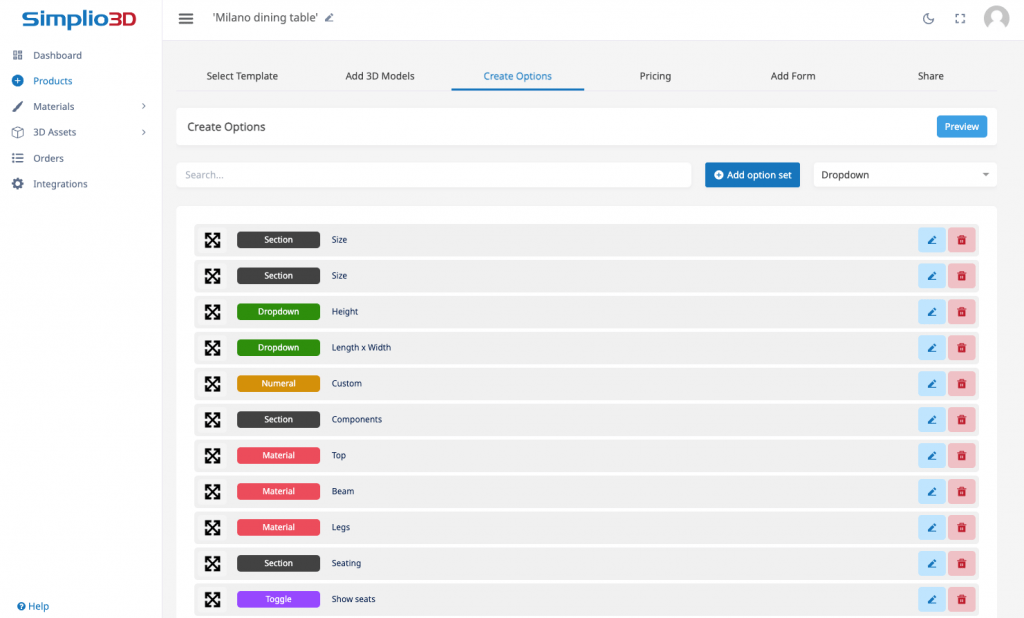Delete the Legs material option
This screenshot has height=618, width=1024.
click(x=961, y=528)
